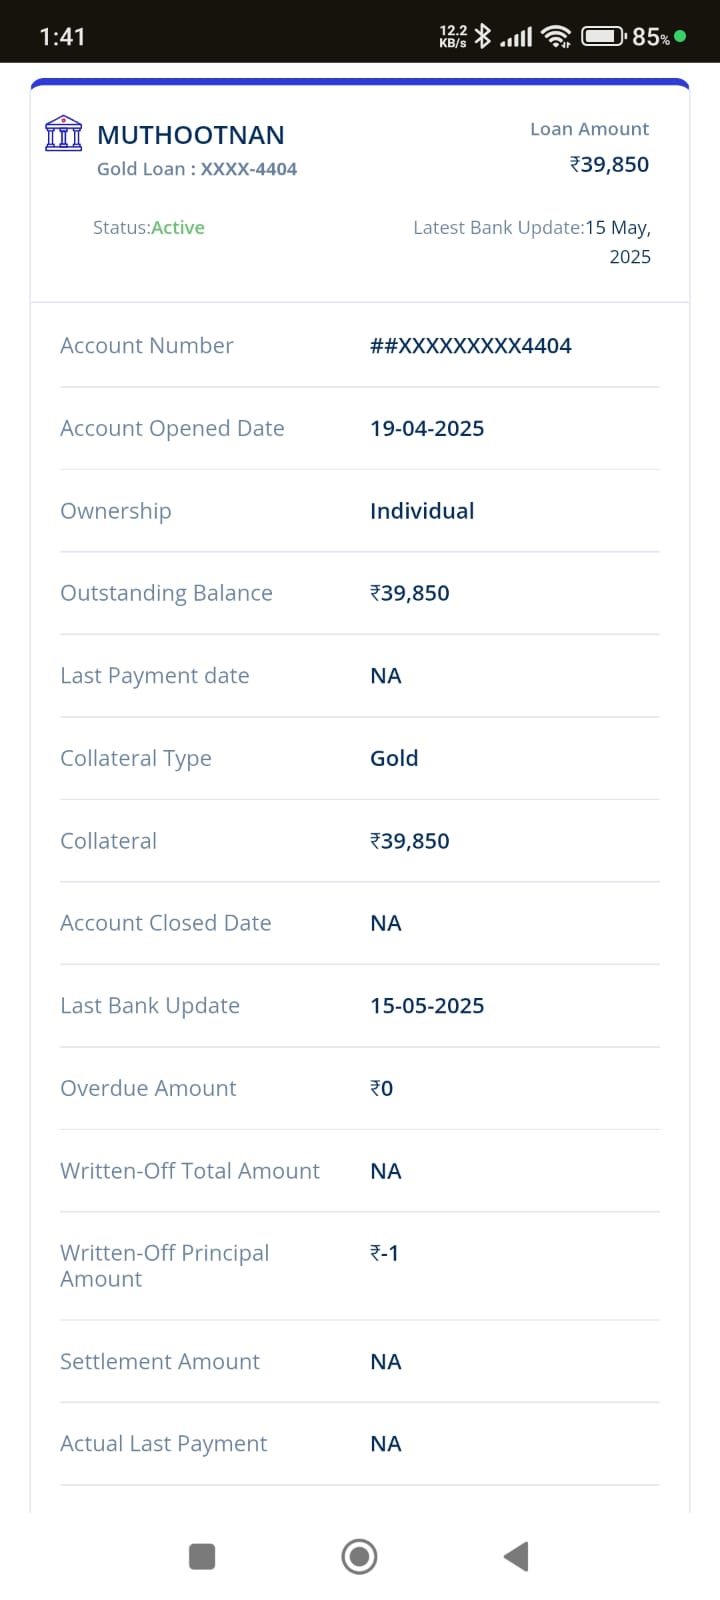Tap the Wi-Fi icon in status bar
The width and height of the screenshot is (720, 1600).
556,37
